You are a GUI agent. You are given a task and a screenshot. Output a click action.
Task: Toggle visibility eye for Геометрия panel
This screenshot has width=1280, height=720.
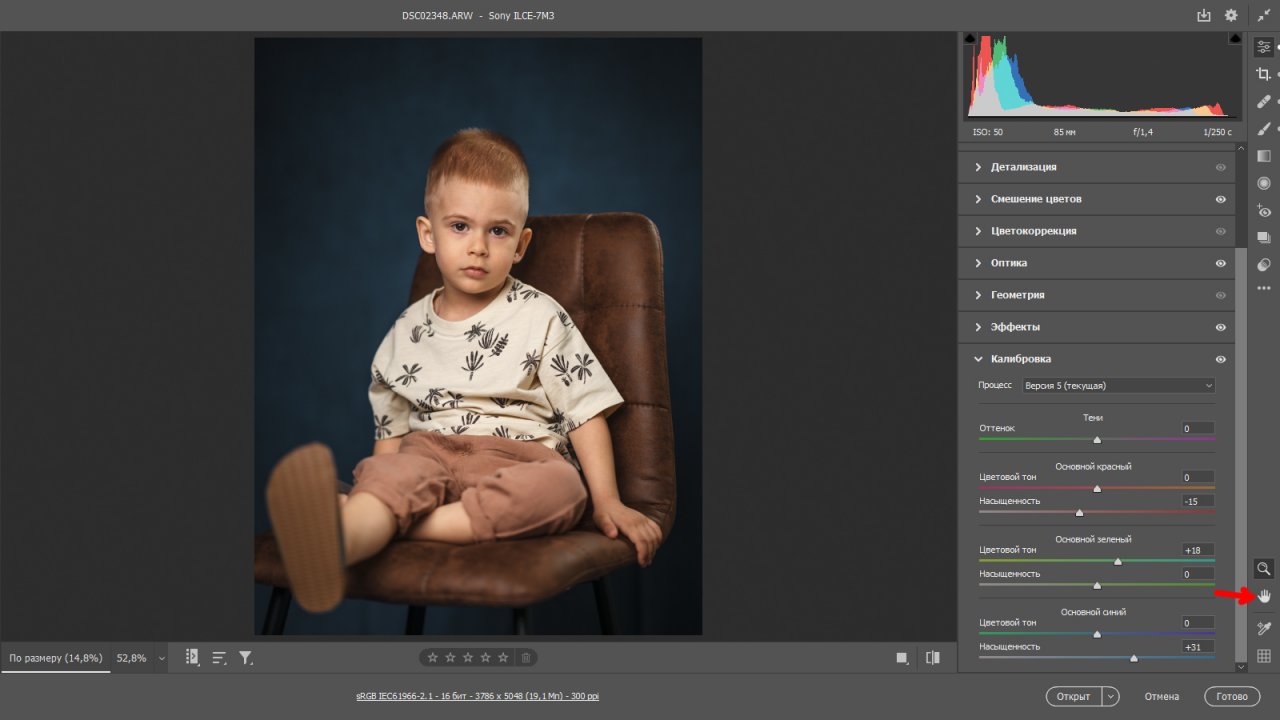[x=1220, y=295]
